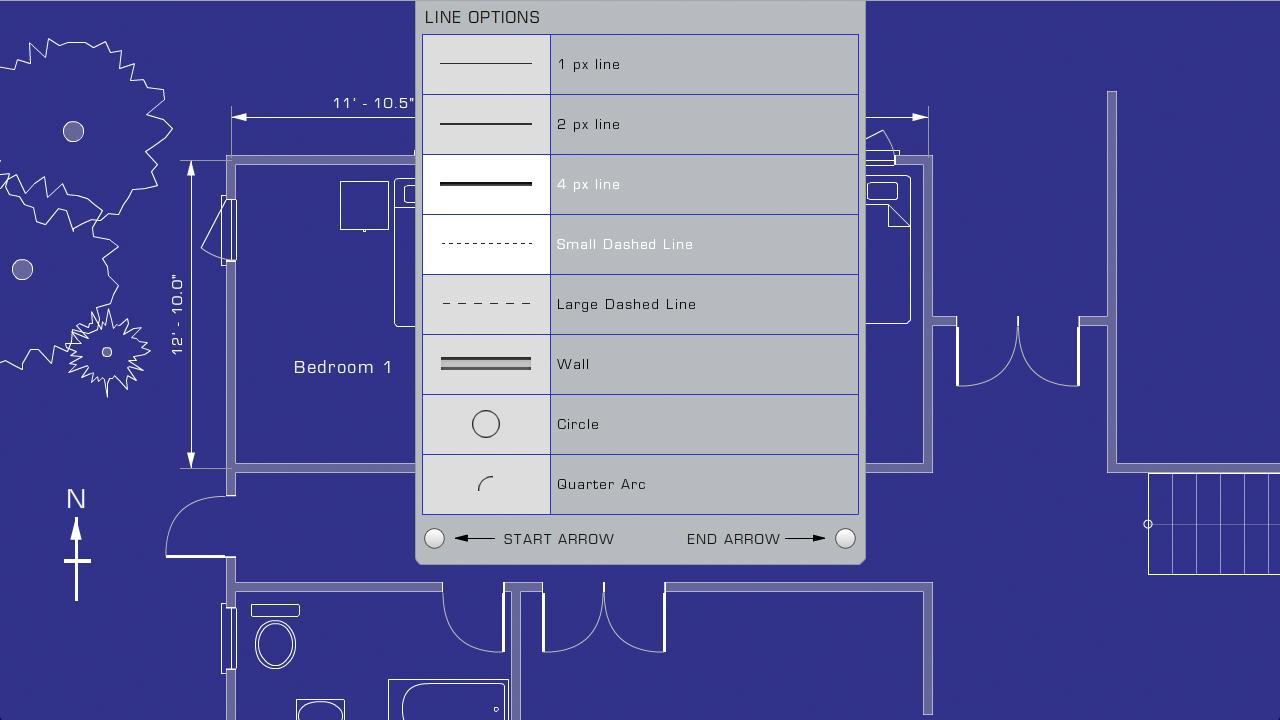Enable the End Arrow option

[x=845, y=538]
